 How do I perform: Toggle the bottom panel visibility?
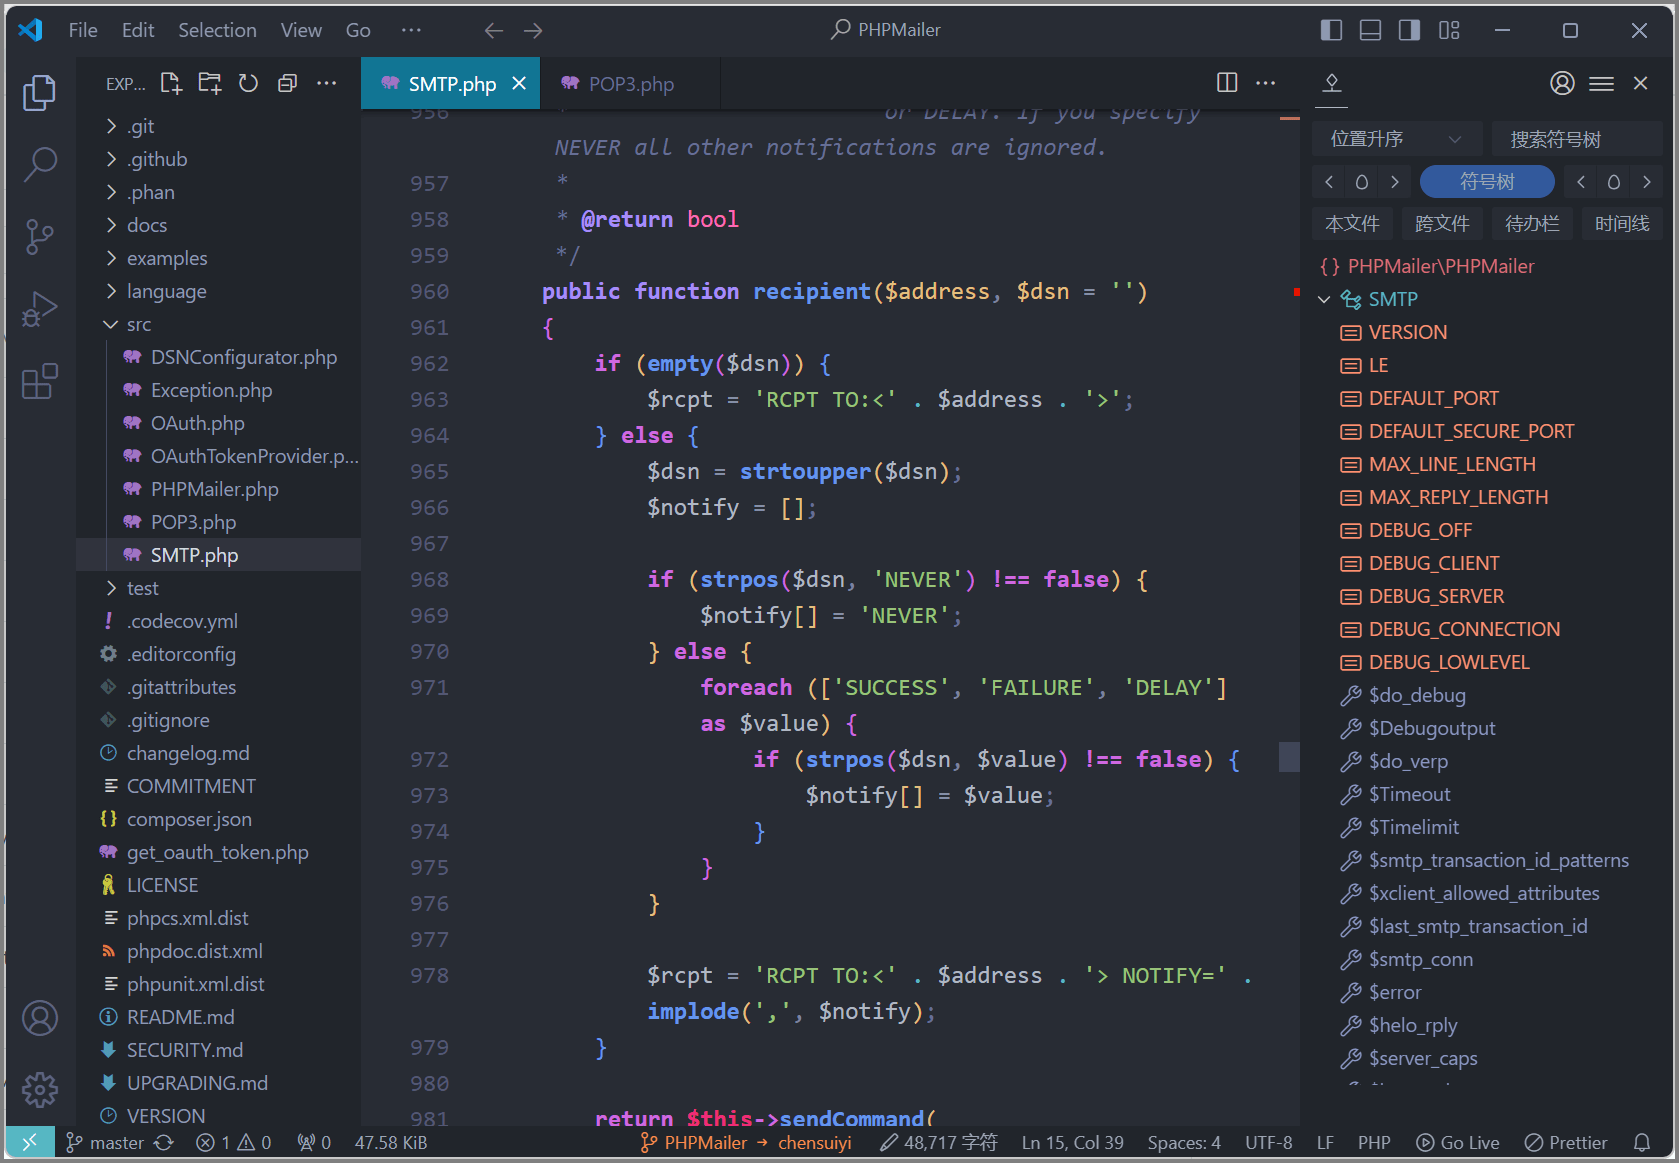coord(1370,31)
